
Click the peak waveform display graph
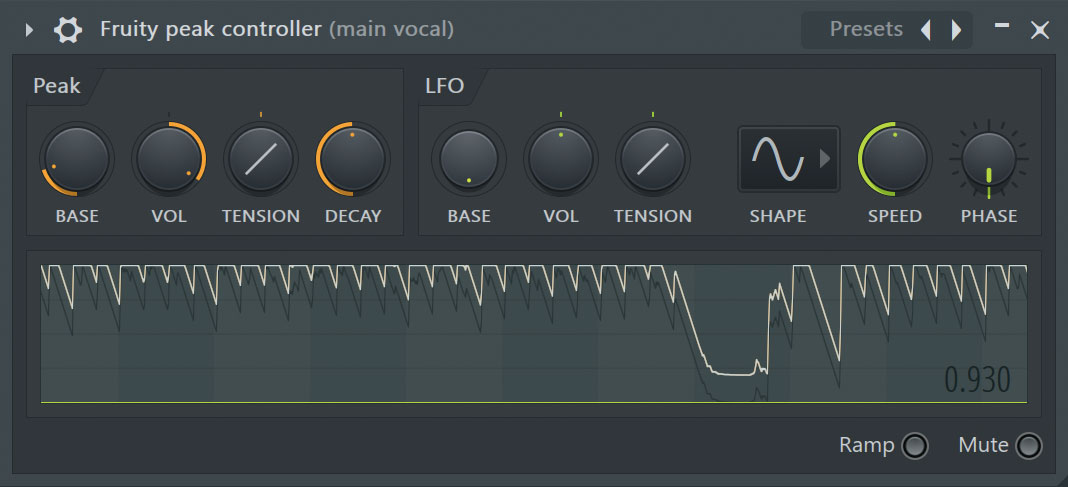click(x=534, y=334)
